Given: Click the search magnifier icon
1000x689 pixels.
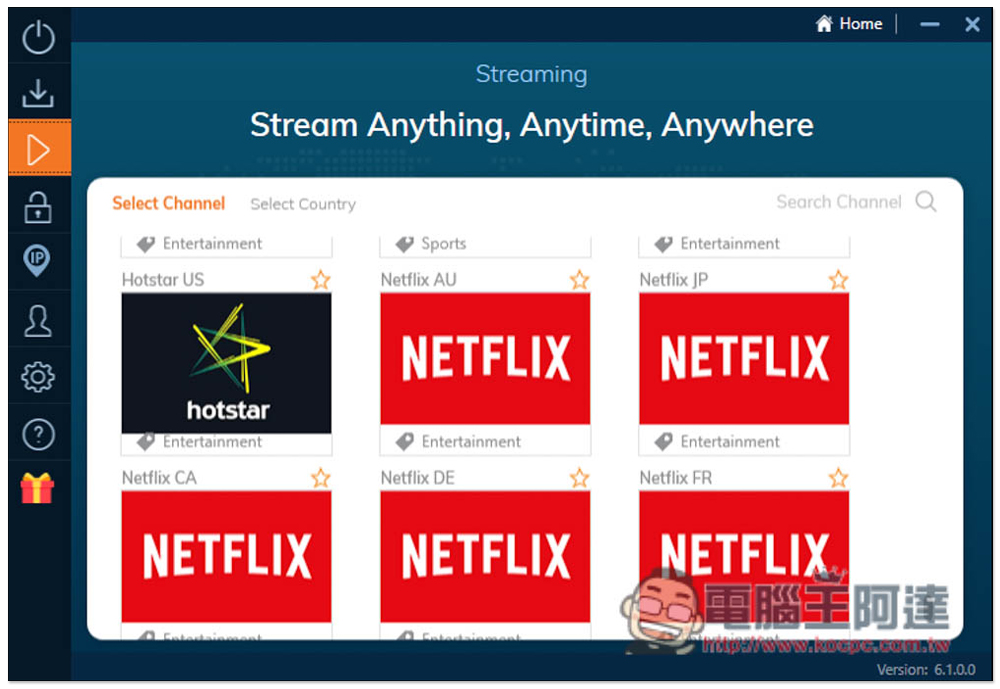Looking at the screenshot, I should (926, 202).
